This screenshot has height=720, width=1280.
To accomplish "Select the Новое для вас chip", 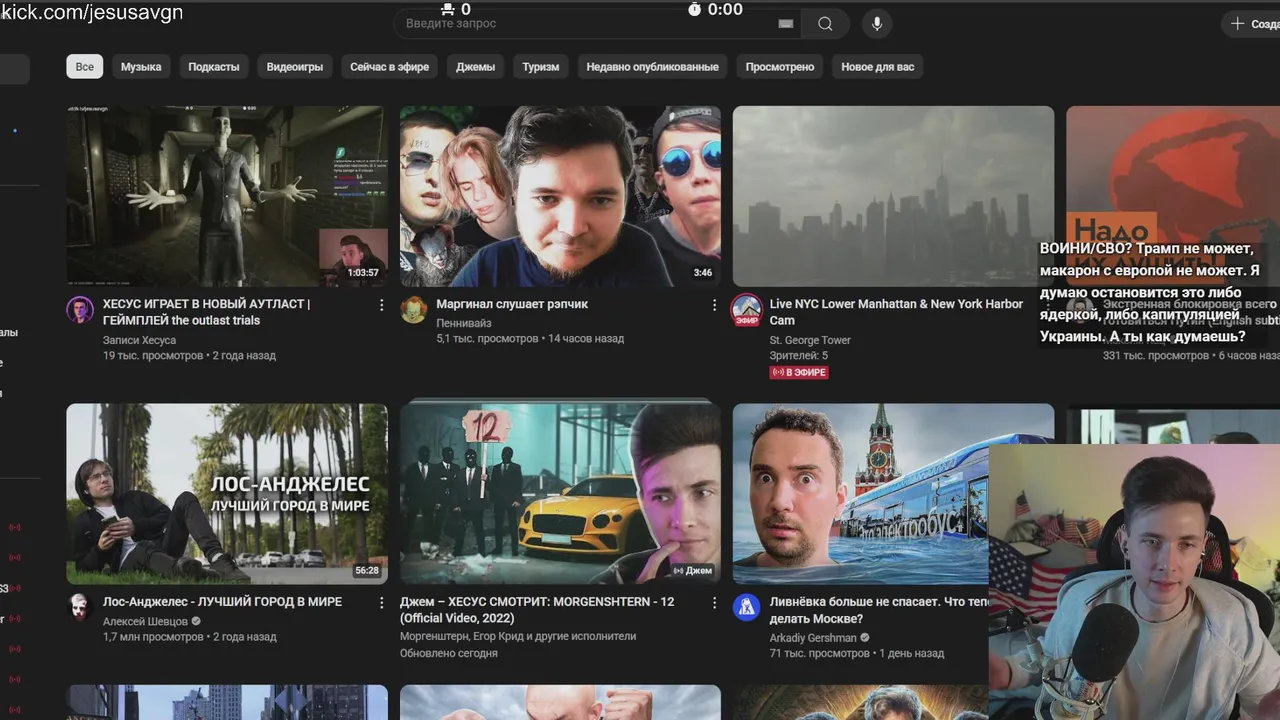I will [x=878, y=67].
